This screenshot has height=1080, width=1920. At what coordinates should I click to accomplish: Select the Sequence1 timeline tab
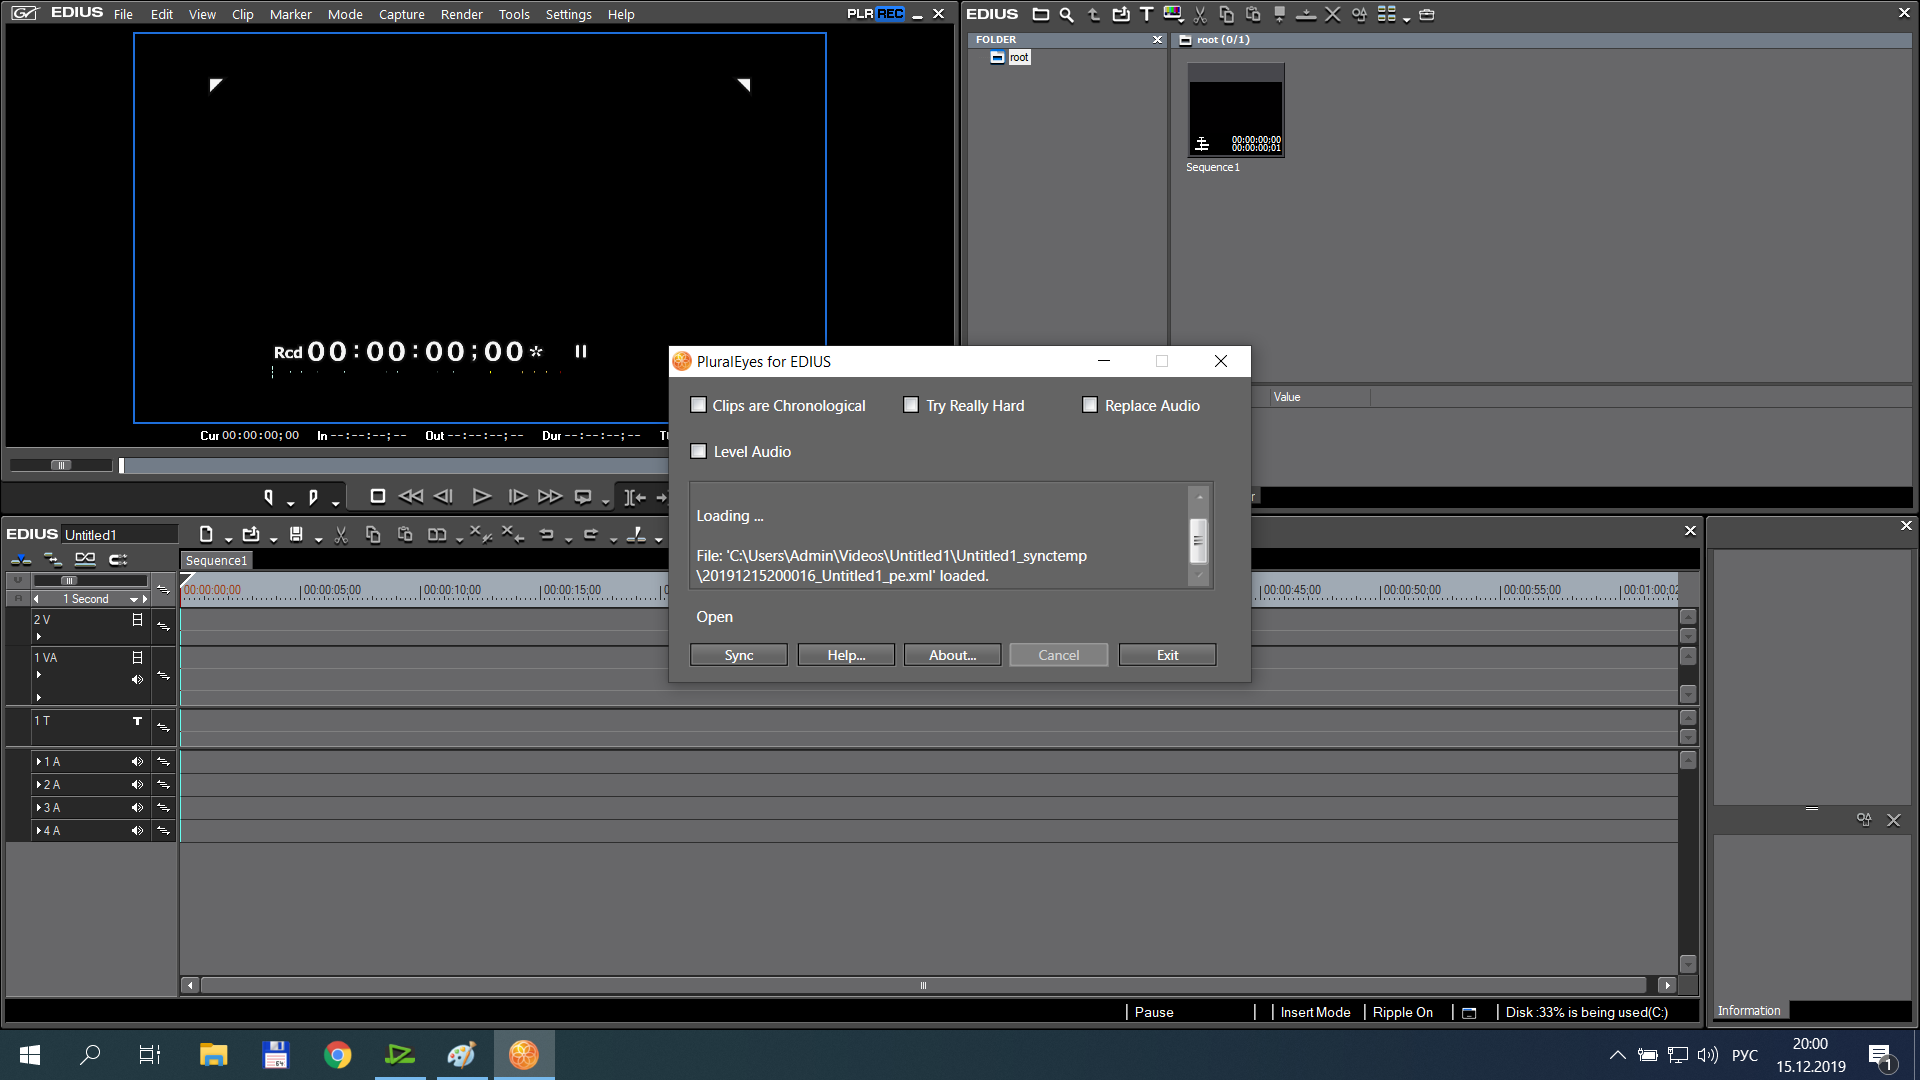tap(216, 560)
